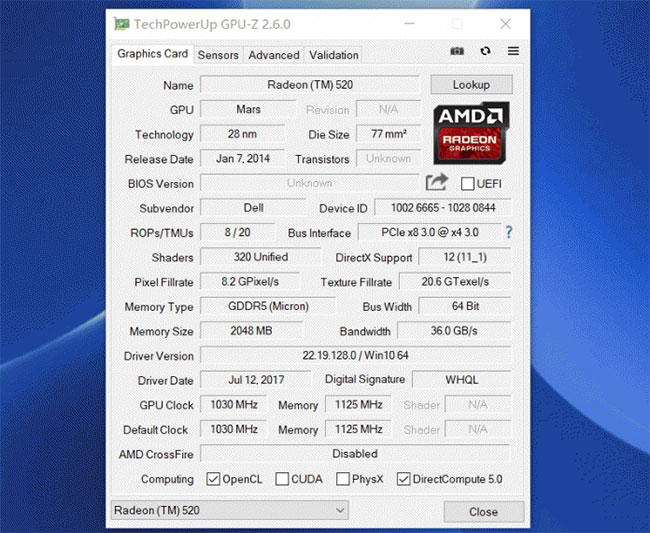Click the BIOS Version field showing Unknown
The height and width of the screenshot is (533, 650).
[x=310, y=183]
